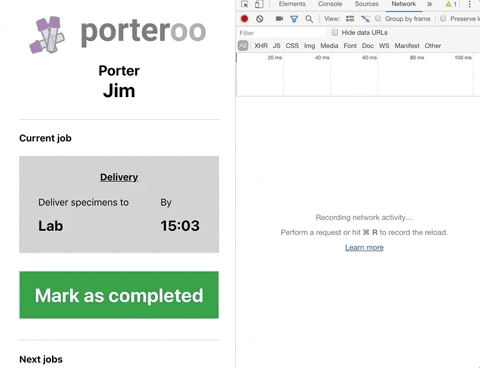Viewport: 480px width, 368px height.
Task: Open the Sources tab
Action: pos(367,4)
